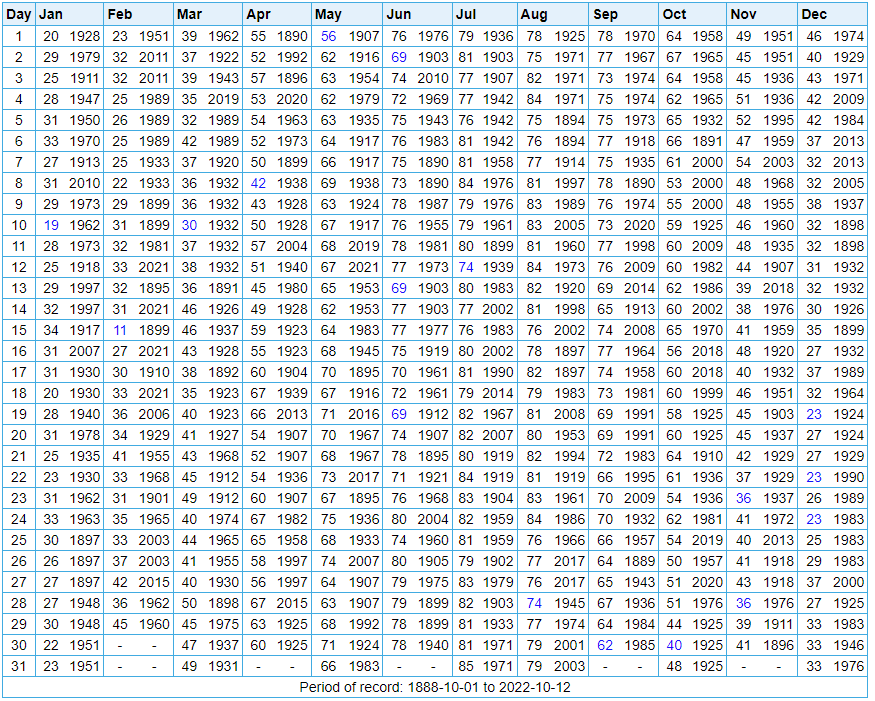Click the Jun column header
The image size is (875, 701).
click(398, 14)
